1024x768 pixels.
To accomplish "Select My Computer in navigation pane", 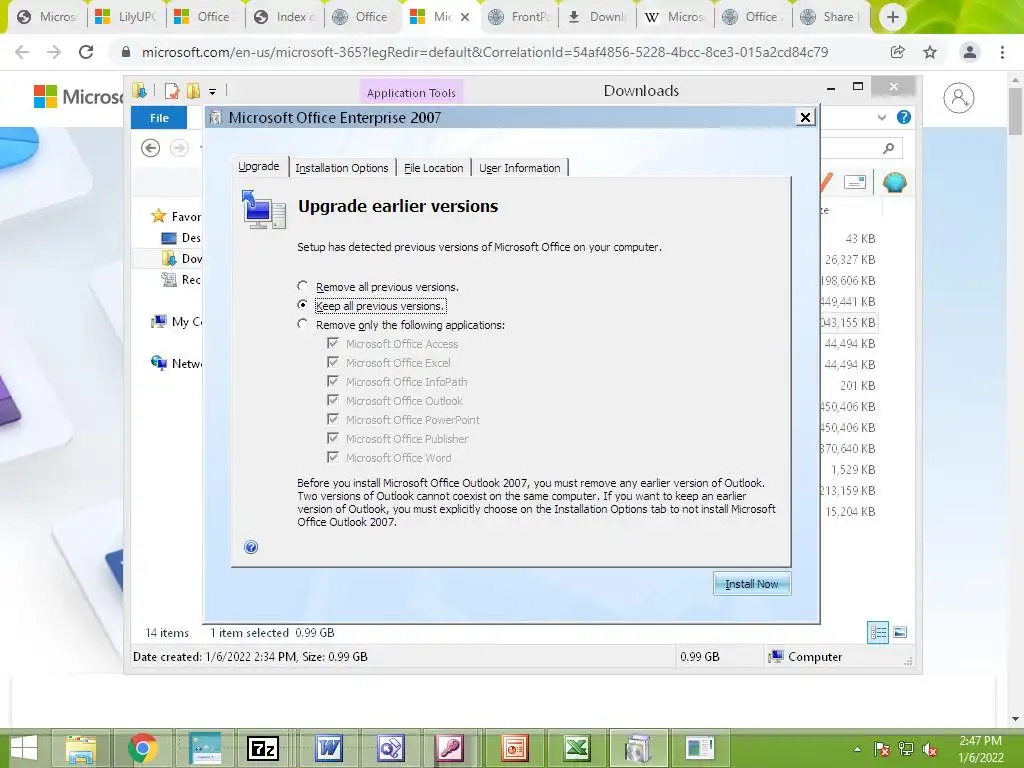I will (x=176, y=321).
